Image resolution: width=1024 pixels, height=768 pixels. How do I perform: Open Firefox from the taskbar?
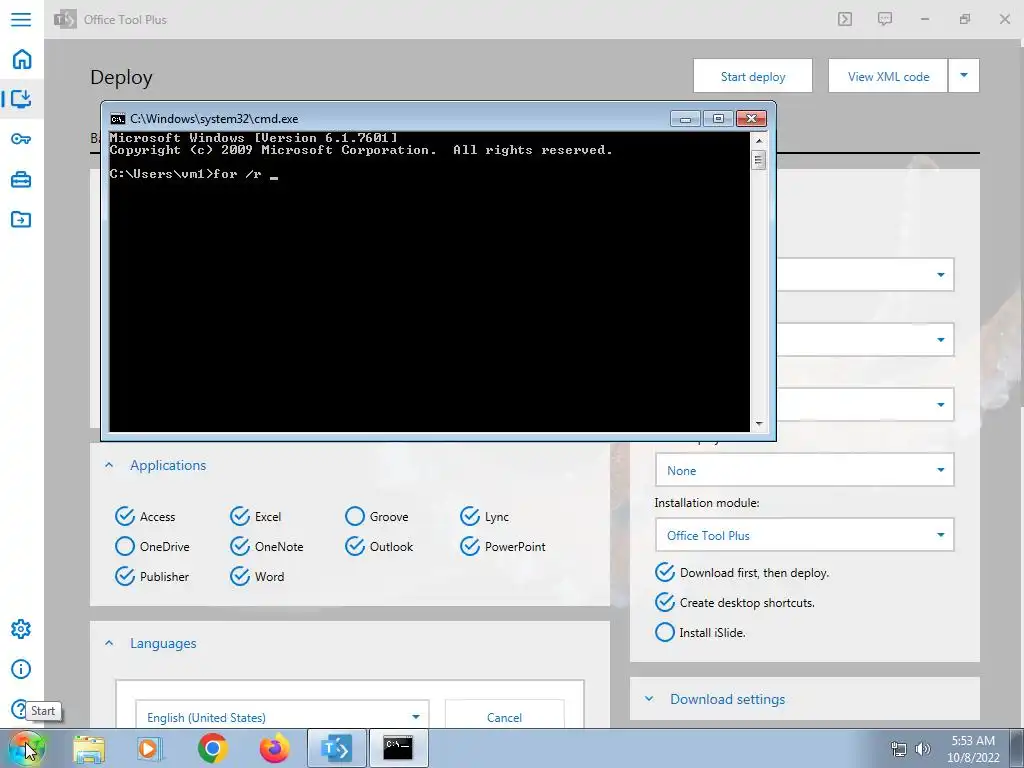pyautogui.click(x=274, y=748)
